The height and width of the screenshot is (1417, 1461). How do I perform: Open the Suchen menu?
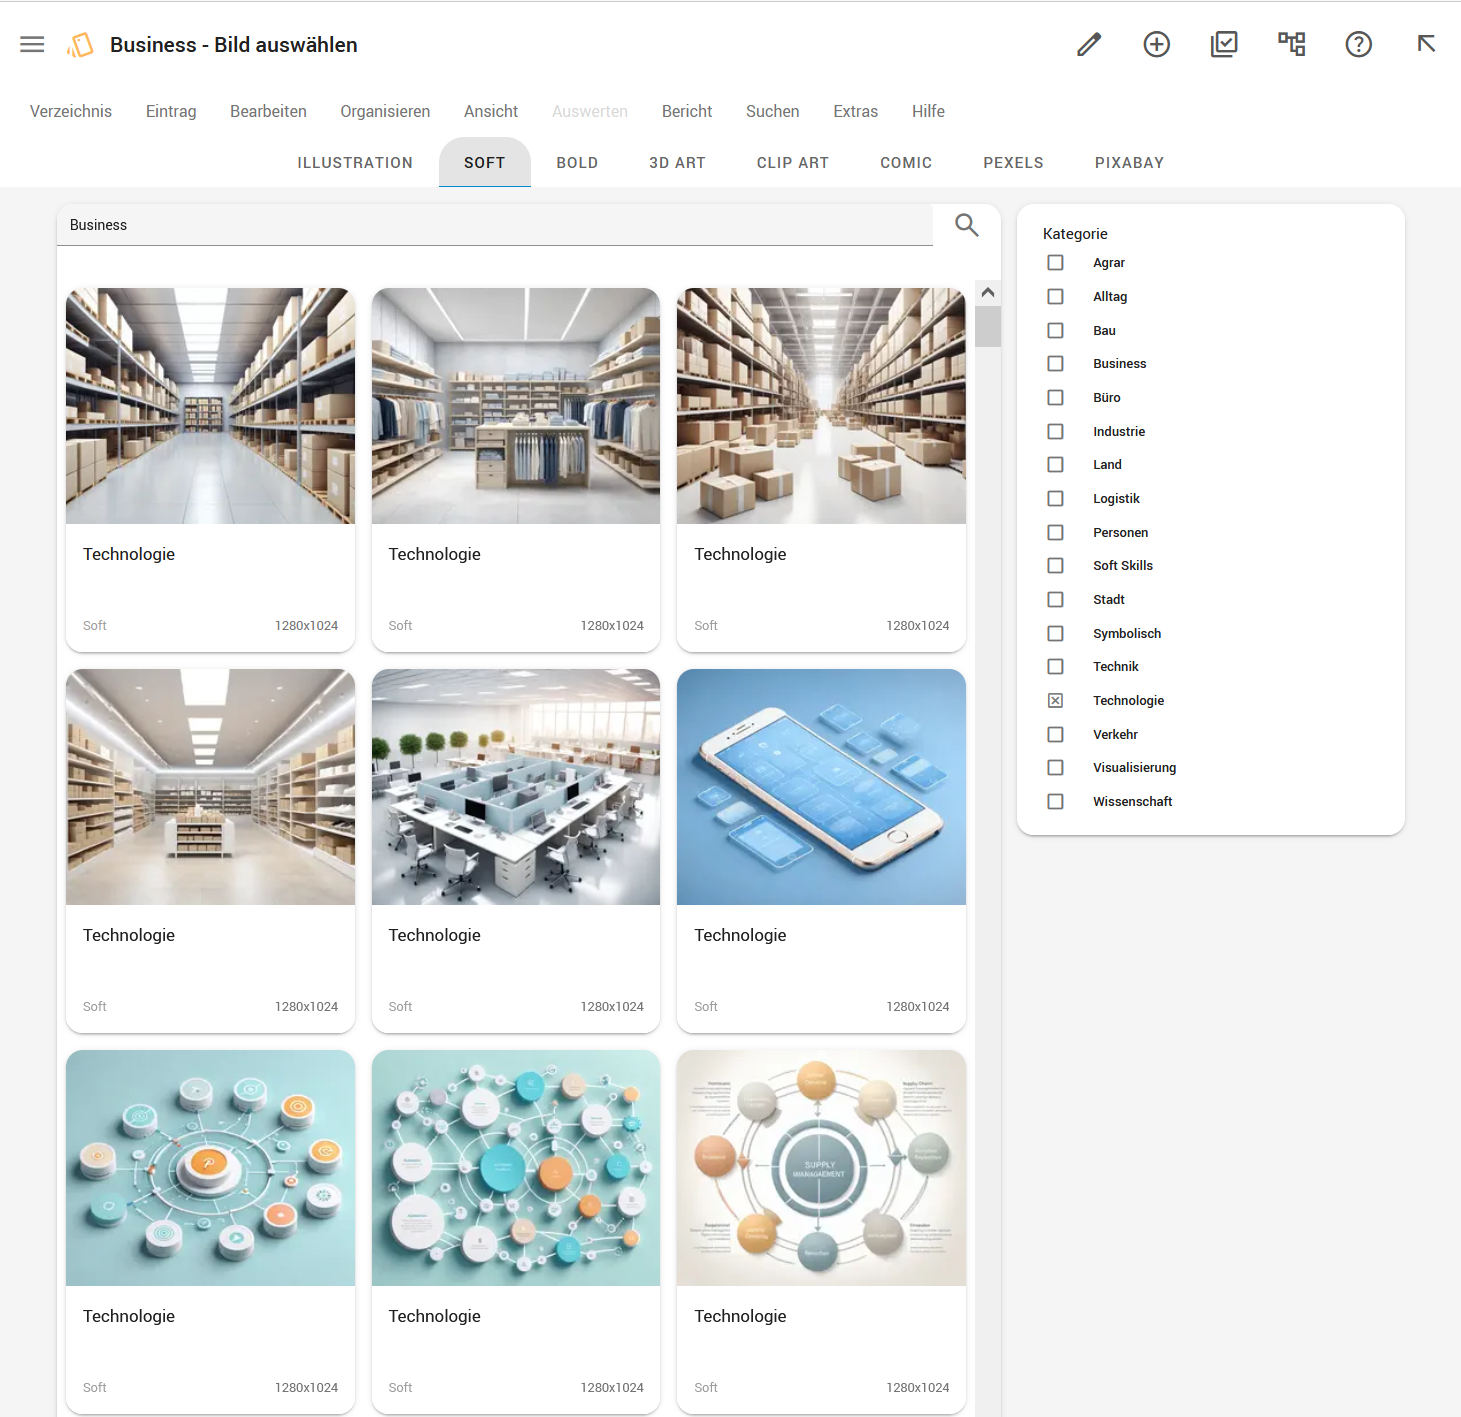(x=773, y=111)
